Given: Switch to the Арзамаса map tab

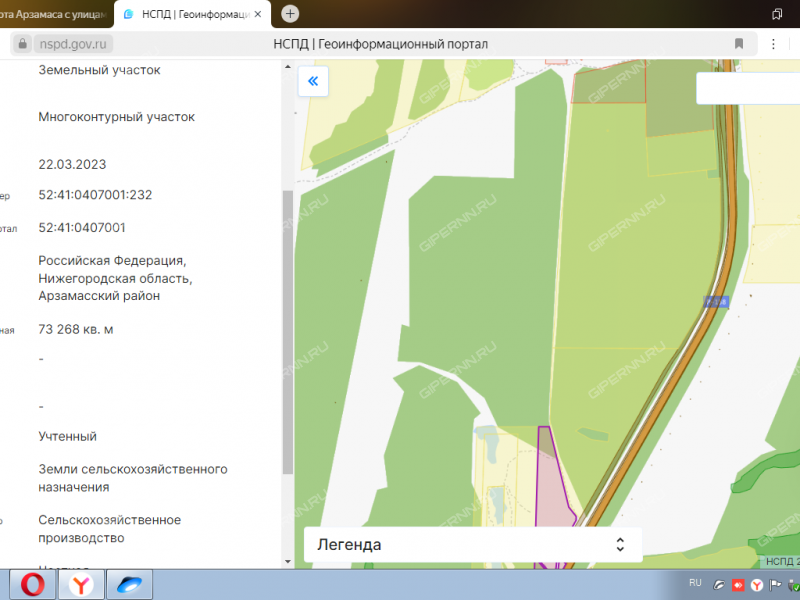Looking at the screenshot, I should (x=55, y=14).
